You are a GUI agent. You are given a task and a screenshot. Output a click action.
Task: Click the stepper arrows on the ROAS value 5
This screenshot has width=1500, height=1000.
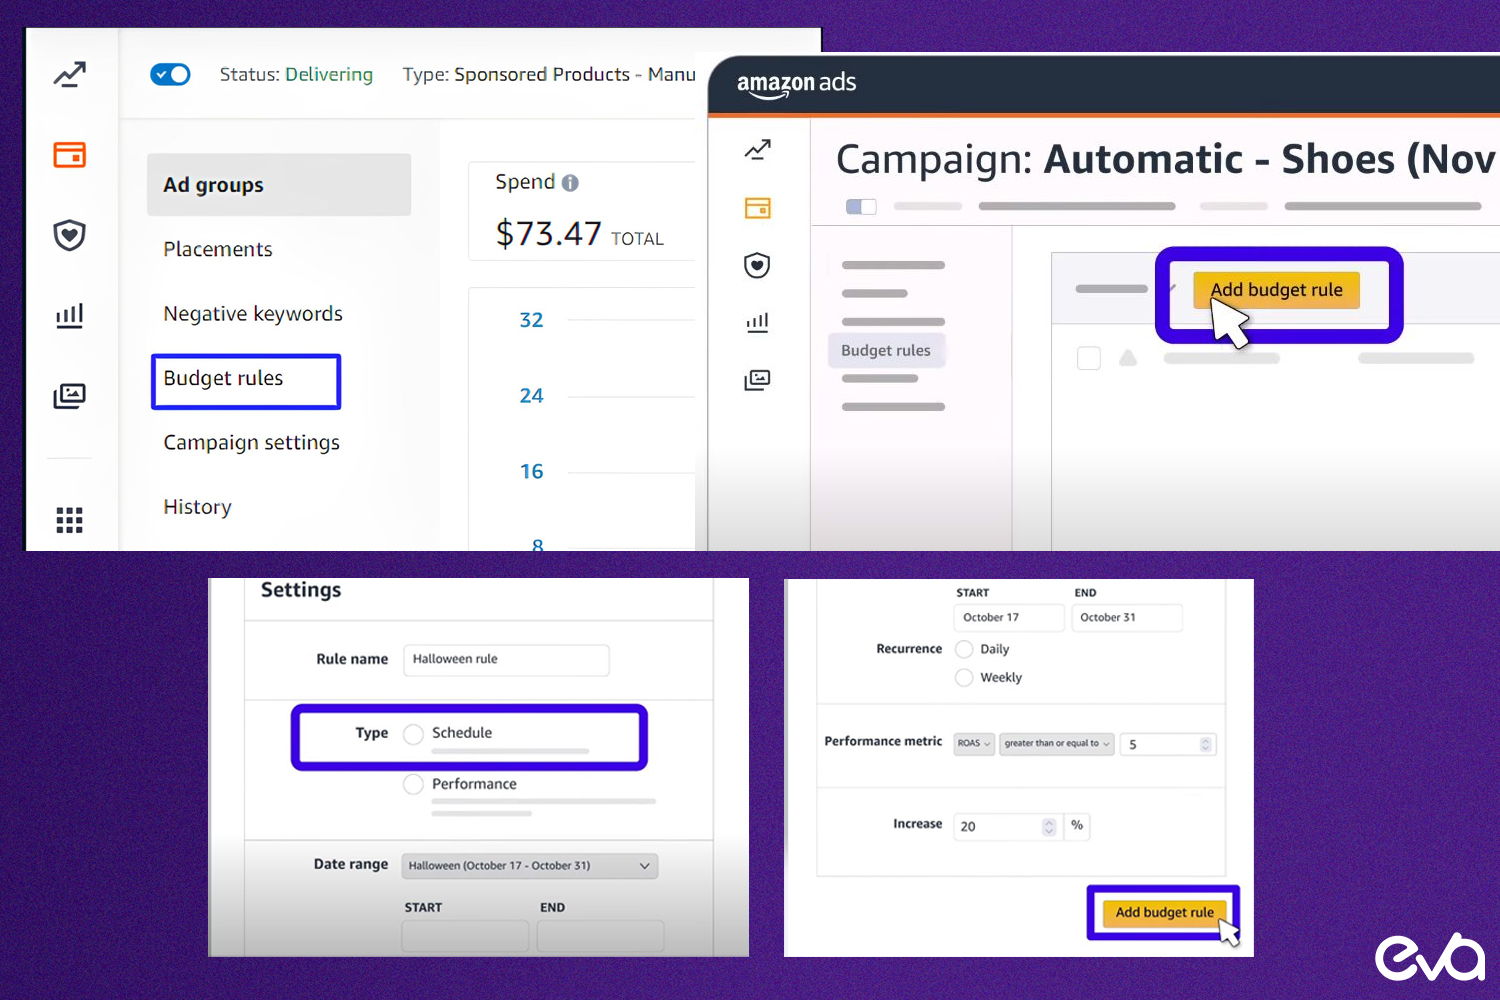tap(1205, 744)
